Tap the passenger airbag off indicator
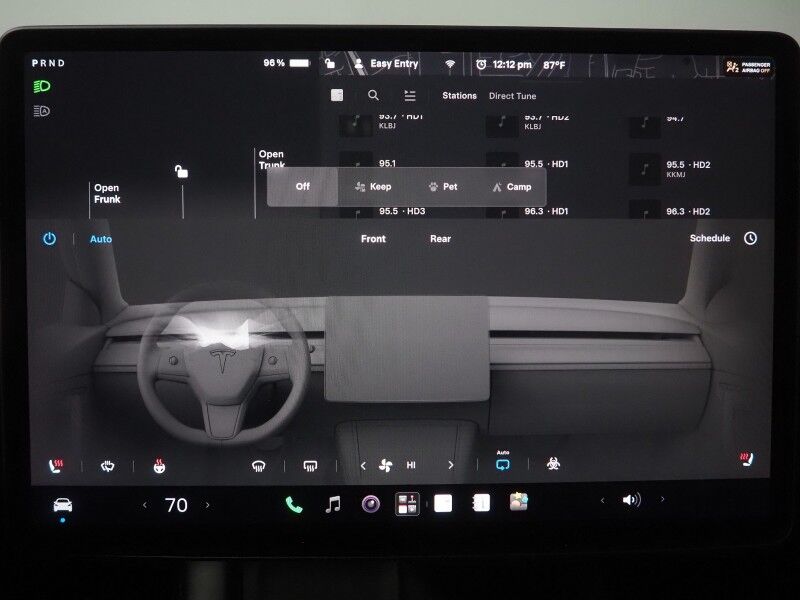Image resolution: width=800 pixels, height=600 pixels. coord(748,67)
